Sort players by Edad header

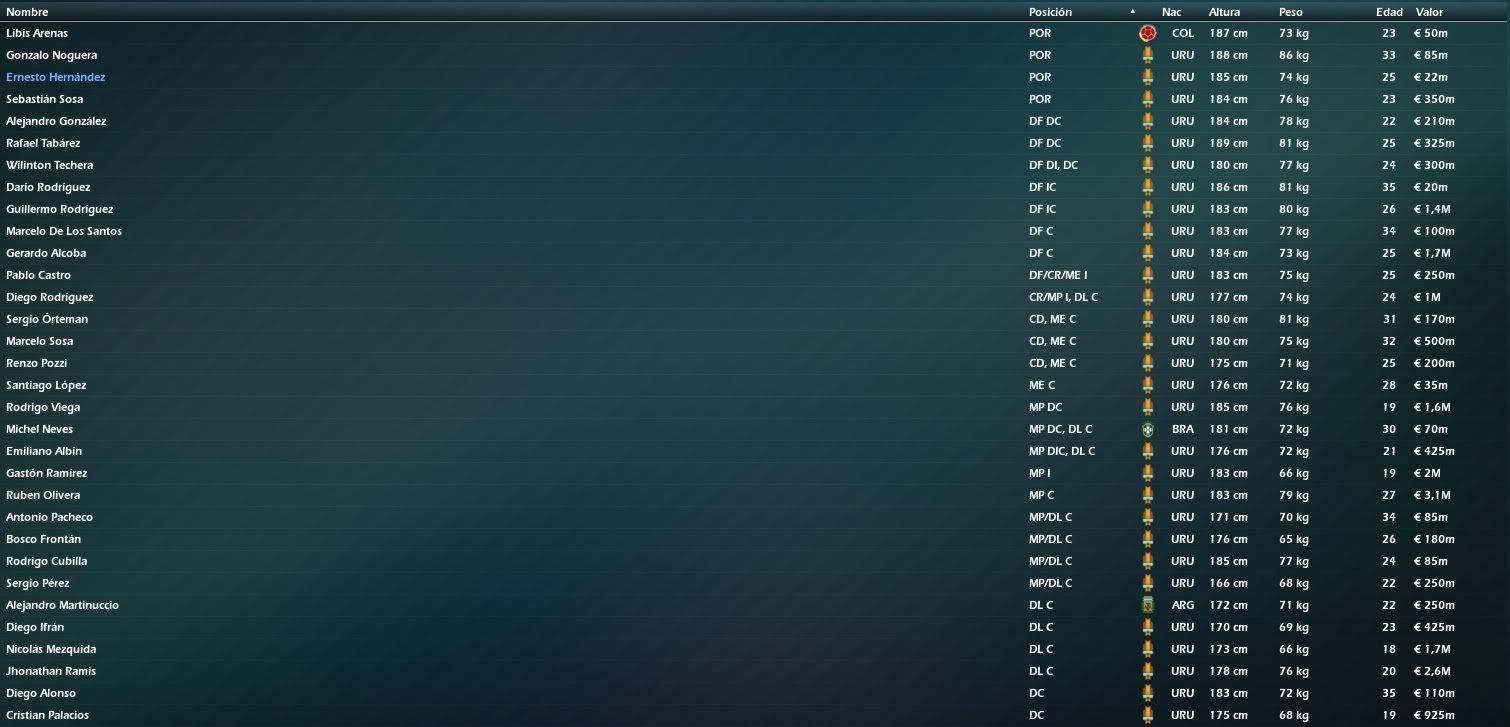(1389, 12)
